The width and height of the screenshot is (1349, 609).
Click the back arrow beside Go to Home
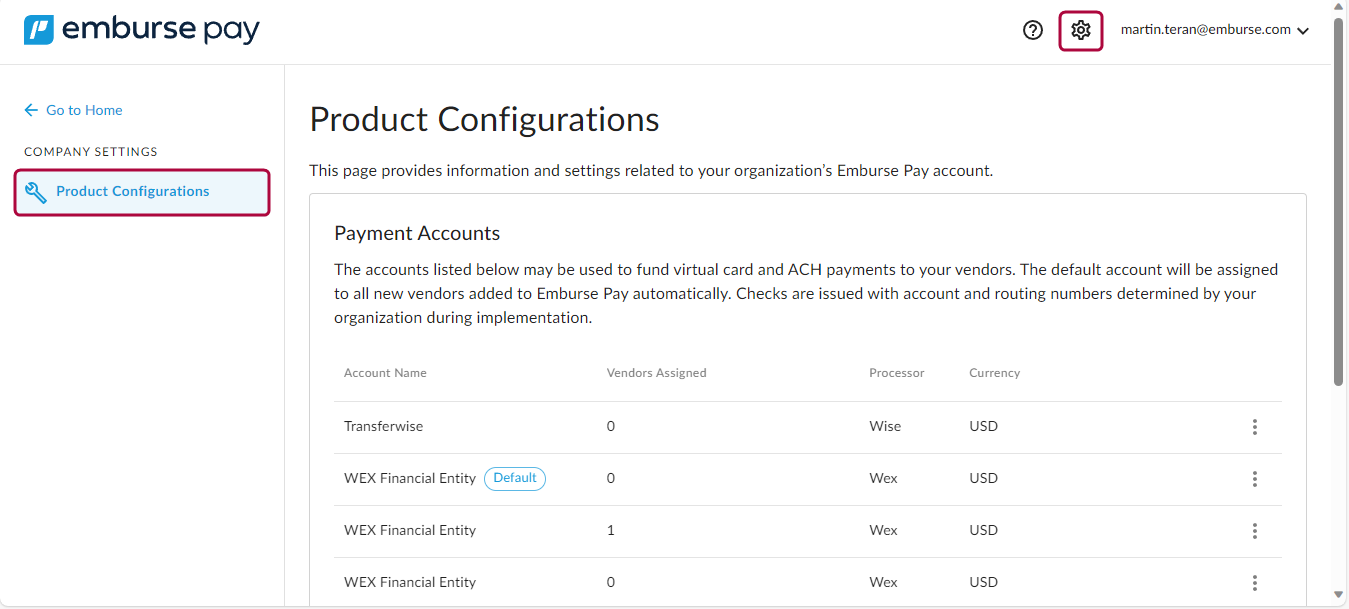(31, 110)
